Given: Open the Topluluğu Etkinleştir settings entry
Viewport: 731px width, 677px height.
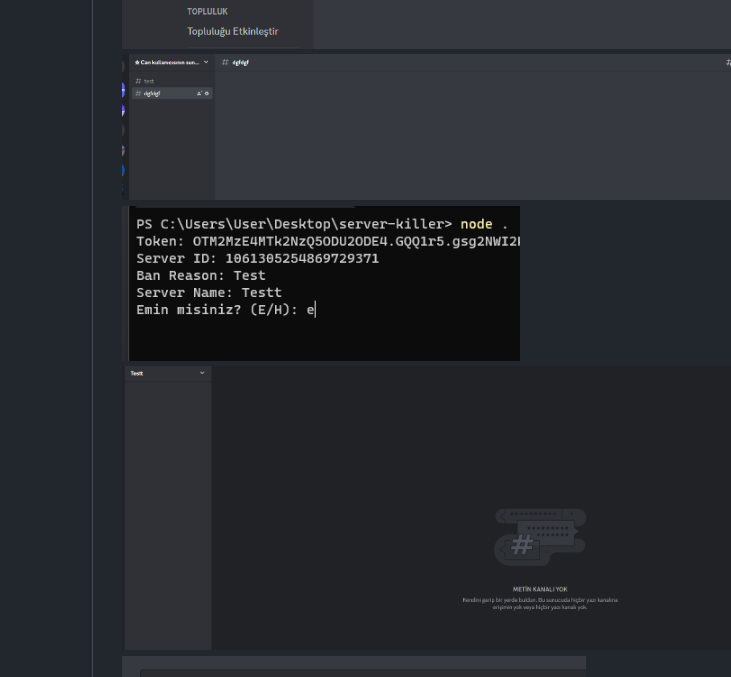Looking at the screenshot, I should (232, 32).
